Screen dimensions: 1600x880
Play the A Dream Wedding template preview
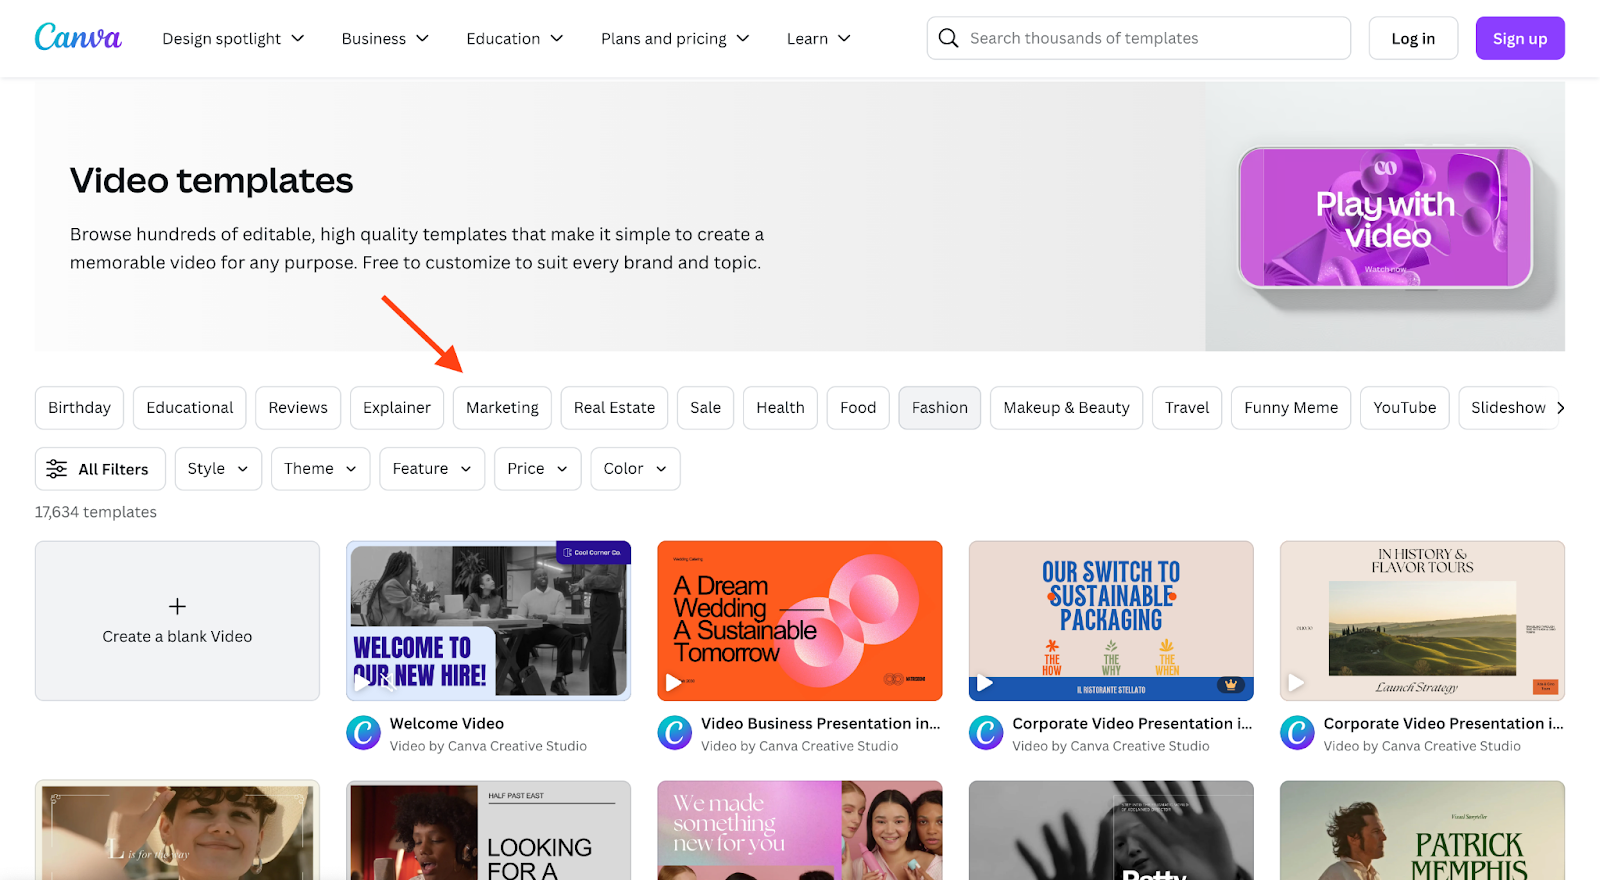tap(674, 683)
